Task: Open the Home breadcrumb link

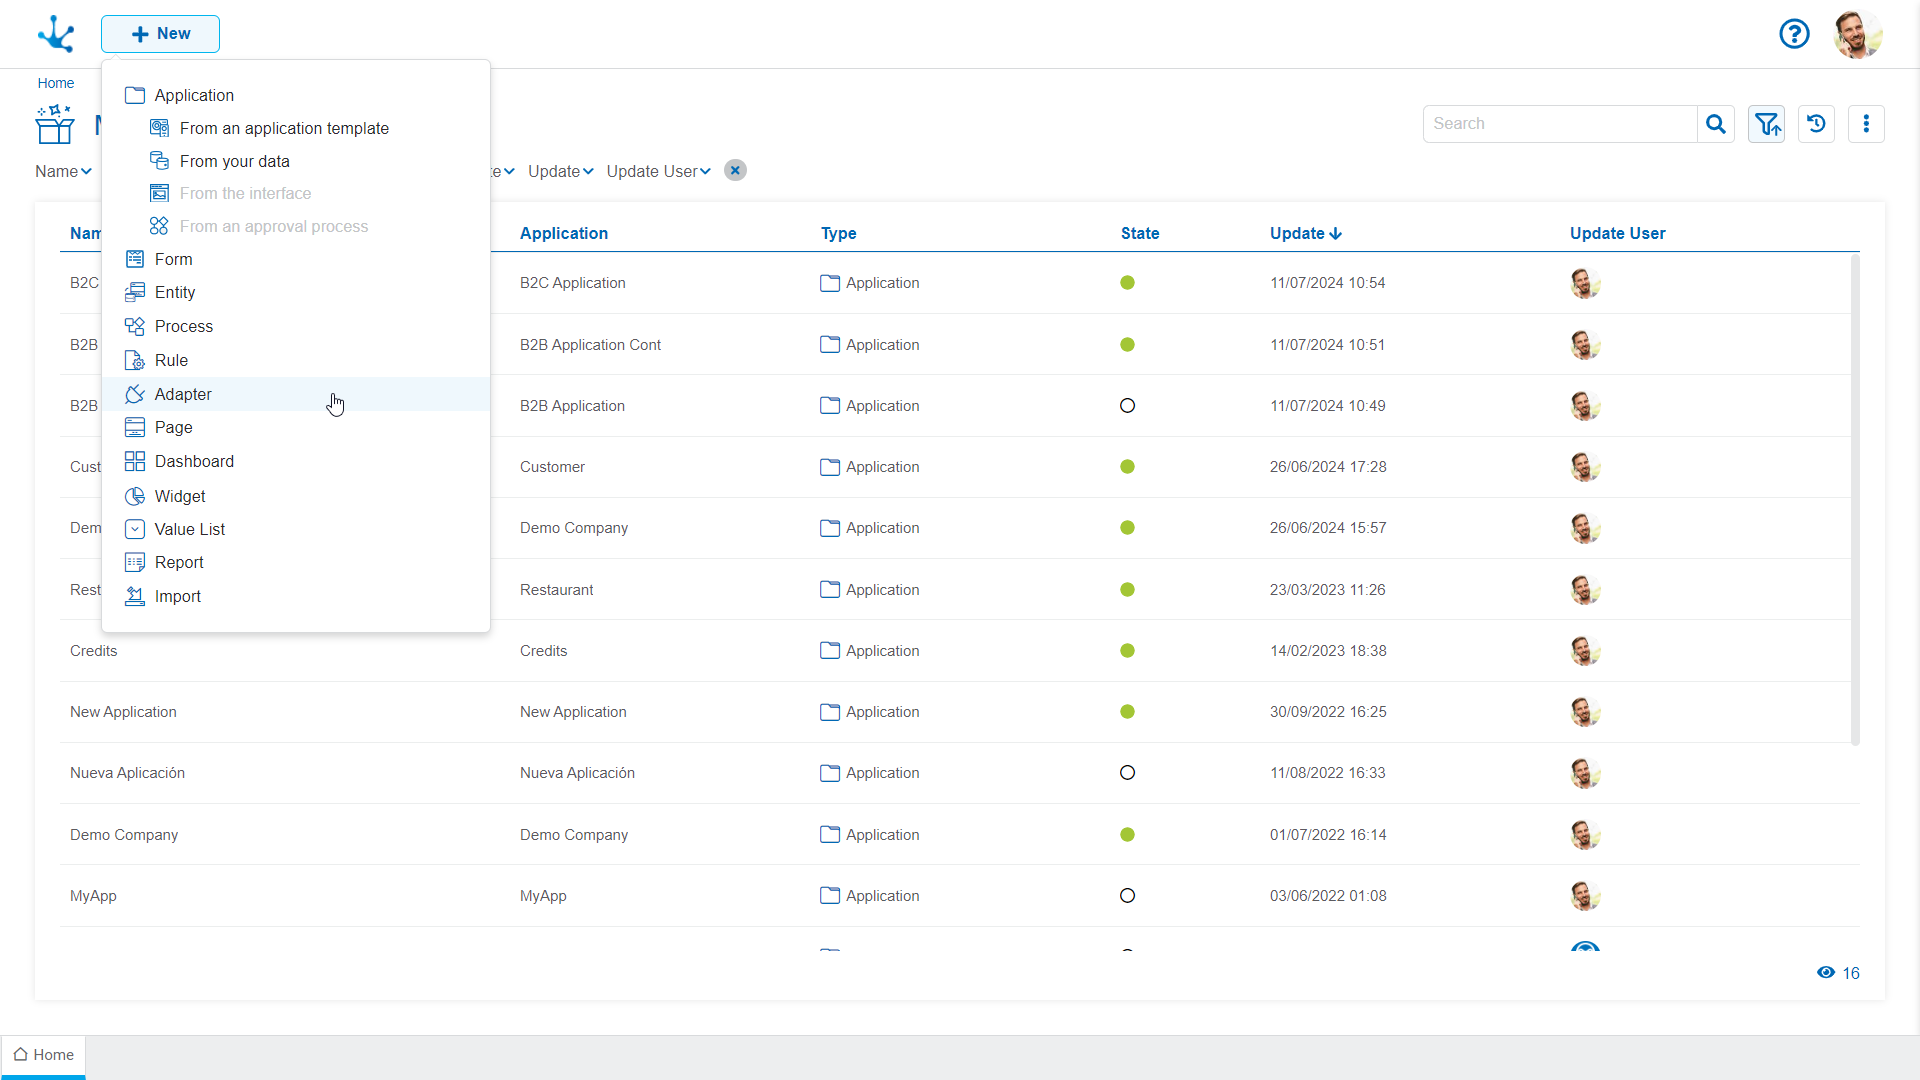Action: tap(56, 83)
